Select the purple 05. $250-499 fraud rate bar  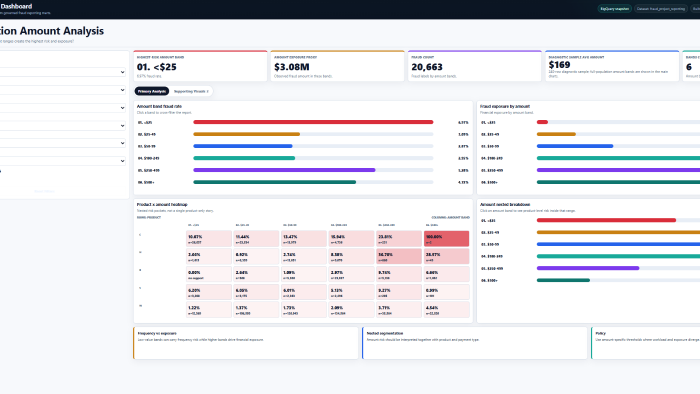pyautogui.click(x=284, y=170)
